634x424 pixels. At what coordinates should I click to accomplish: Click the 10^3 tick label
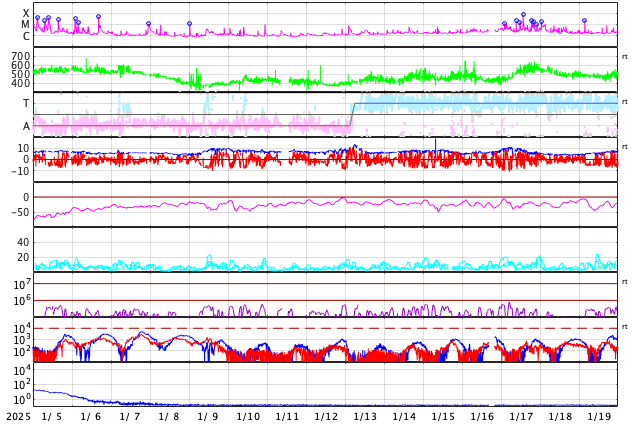coord(22,340)
